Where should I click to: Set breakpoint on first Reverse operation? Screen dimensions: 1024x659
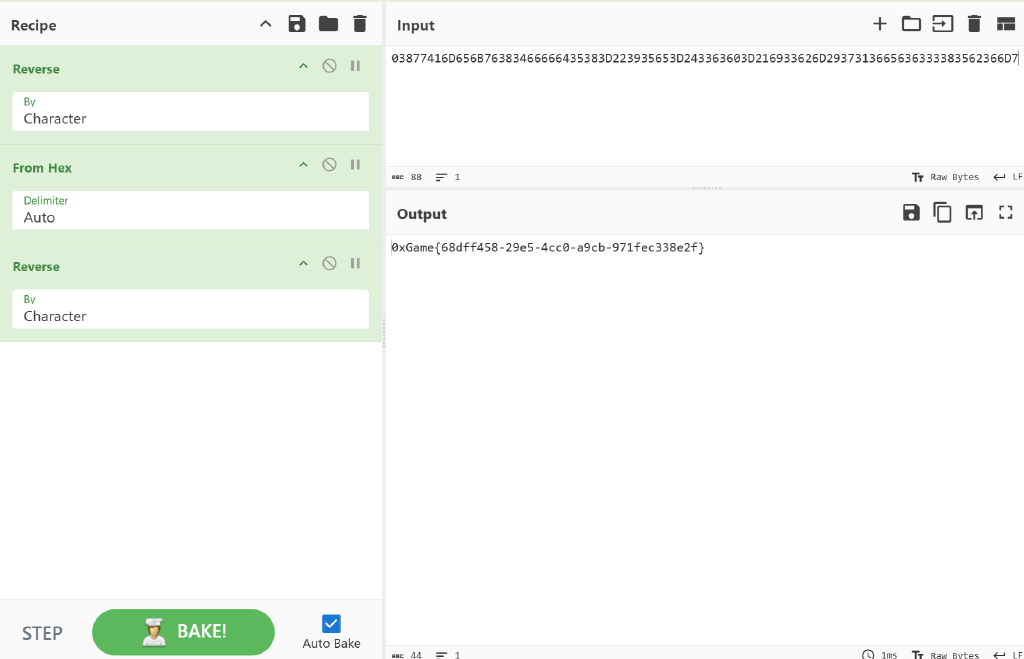click(355, 66)
